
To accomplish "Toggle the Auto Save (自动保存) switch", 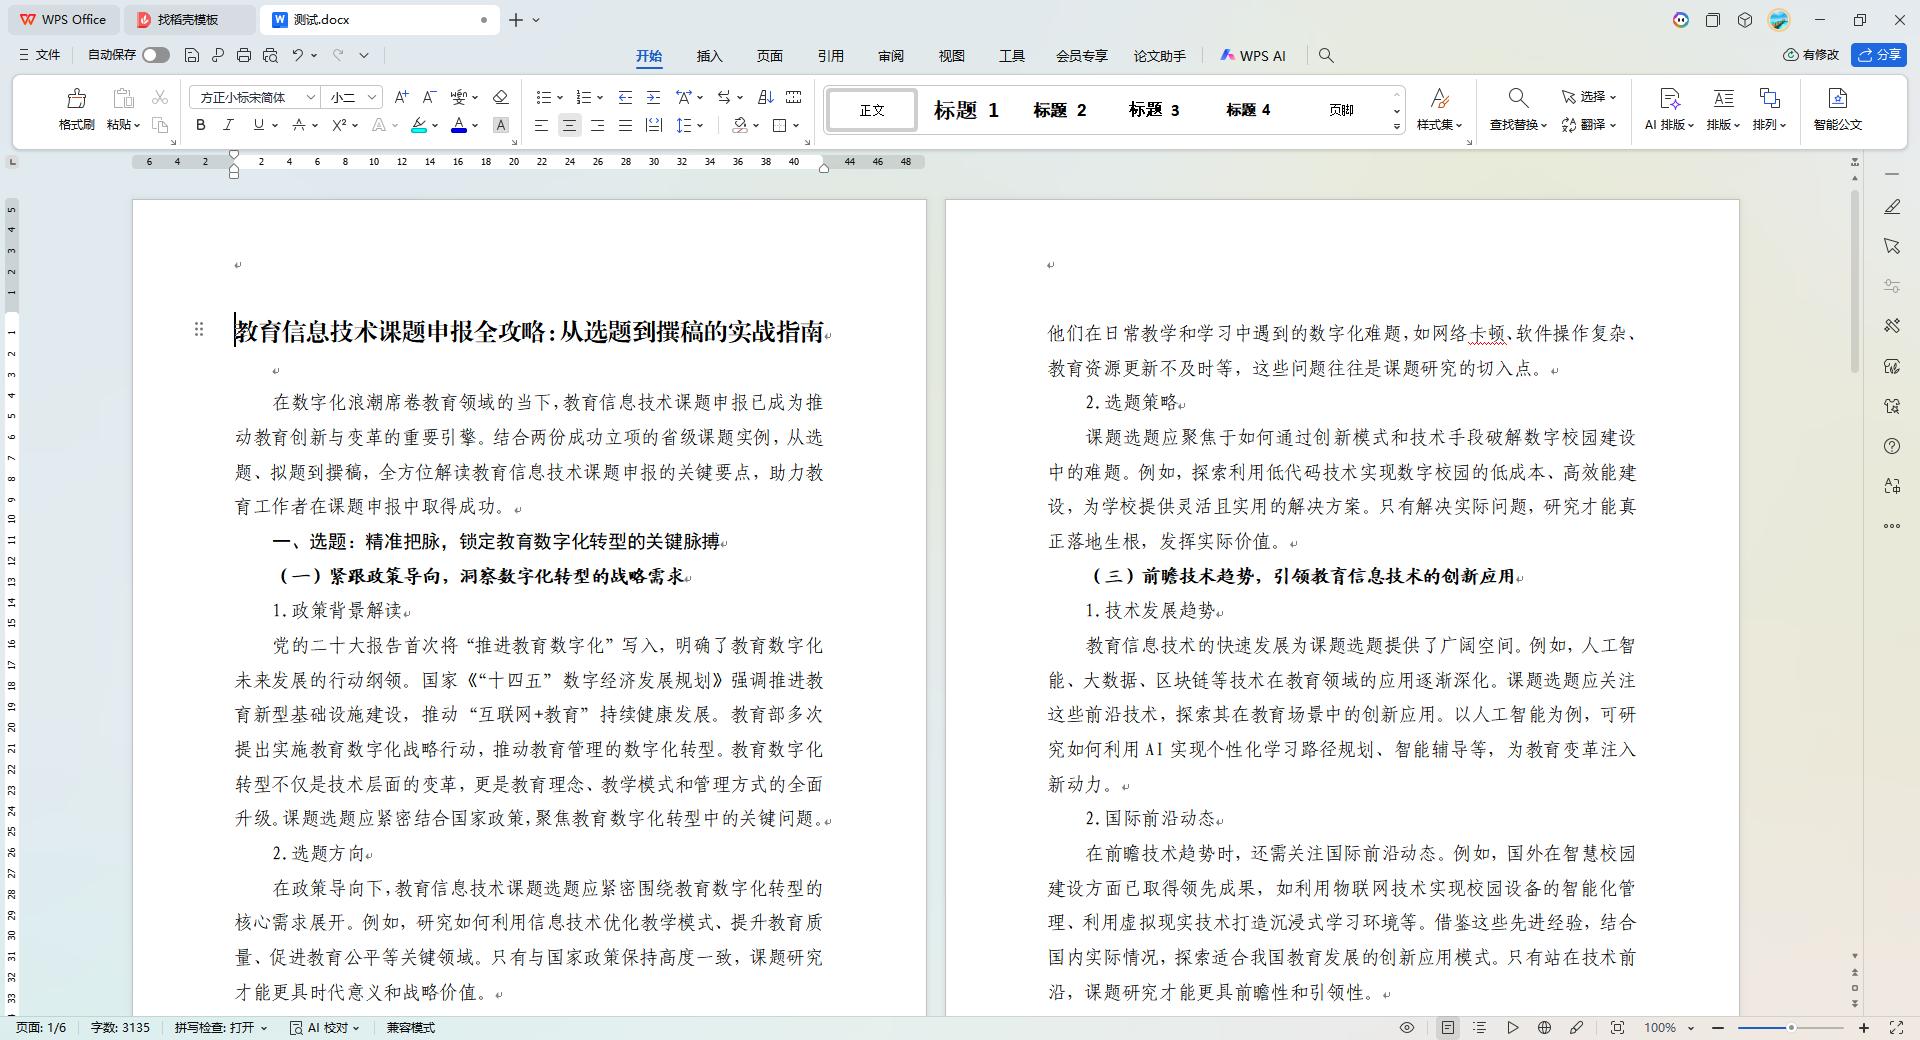I will (155, 56).
